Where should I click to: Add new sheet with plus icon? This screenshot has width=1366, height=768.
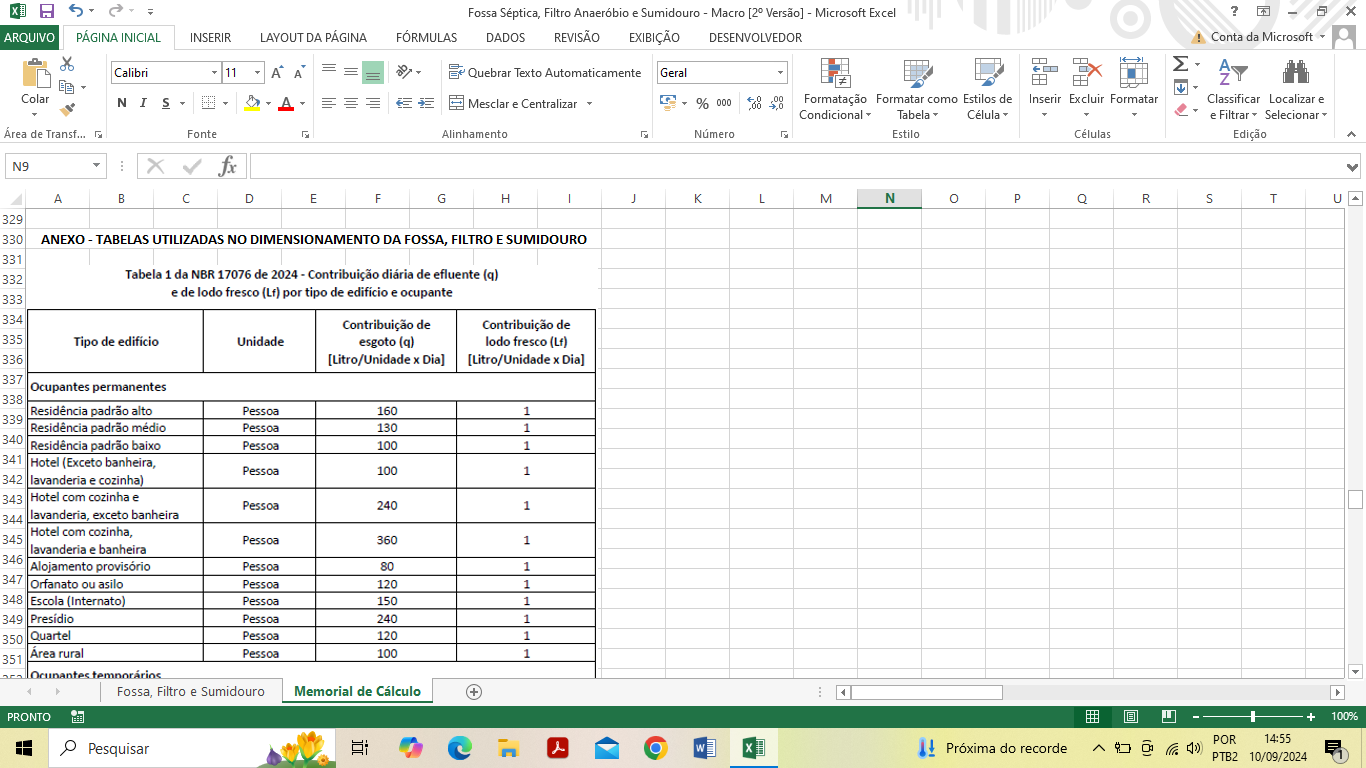point(474,692)
